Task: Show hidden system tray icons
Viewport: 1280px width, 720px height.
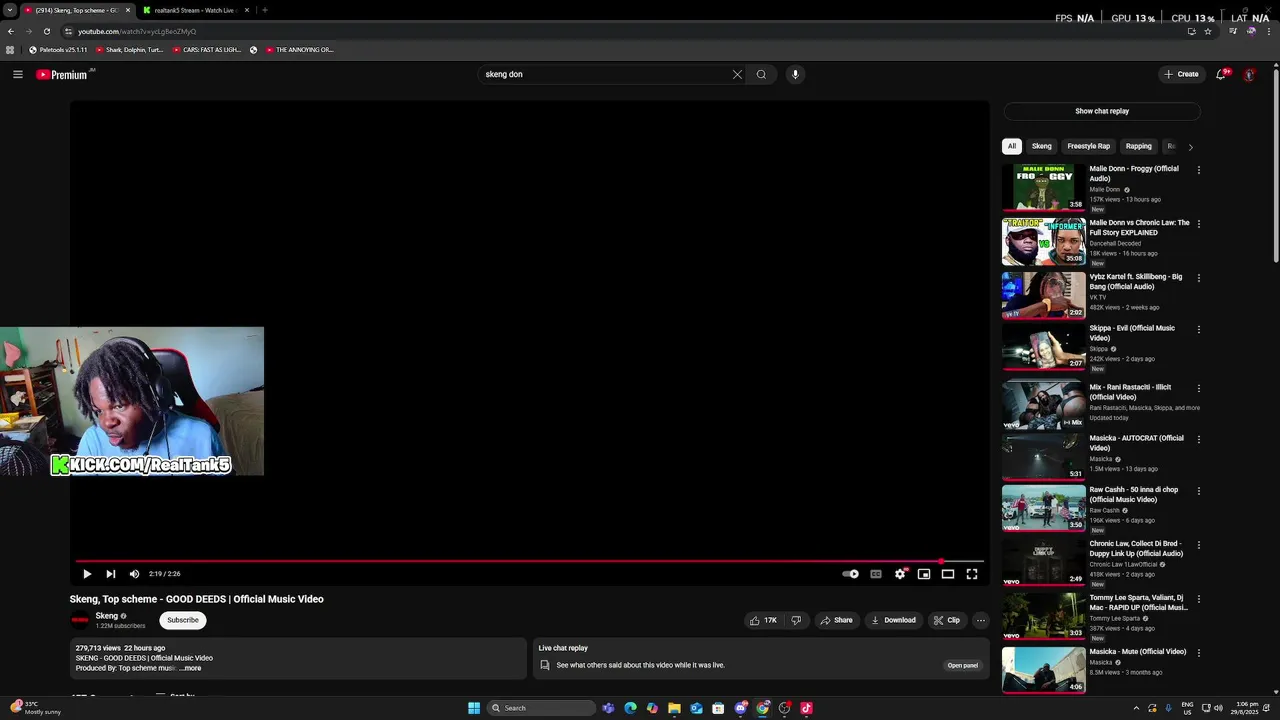Action: (x=1136, y=708)
